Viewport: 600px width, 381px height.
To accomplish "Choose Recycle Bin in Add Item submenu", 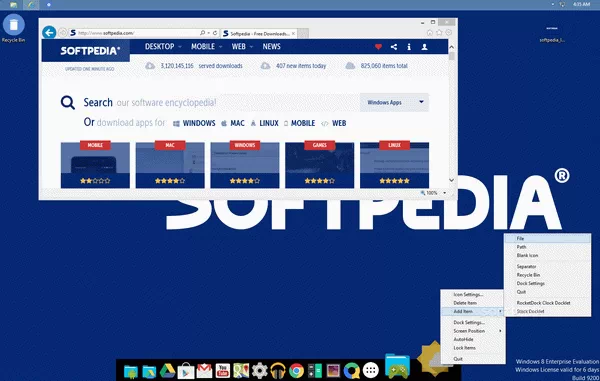I will (548, 275).
